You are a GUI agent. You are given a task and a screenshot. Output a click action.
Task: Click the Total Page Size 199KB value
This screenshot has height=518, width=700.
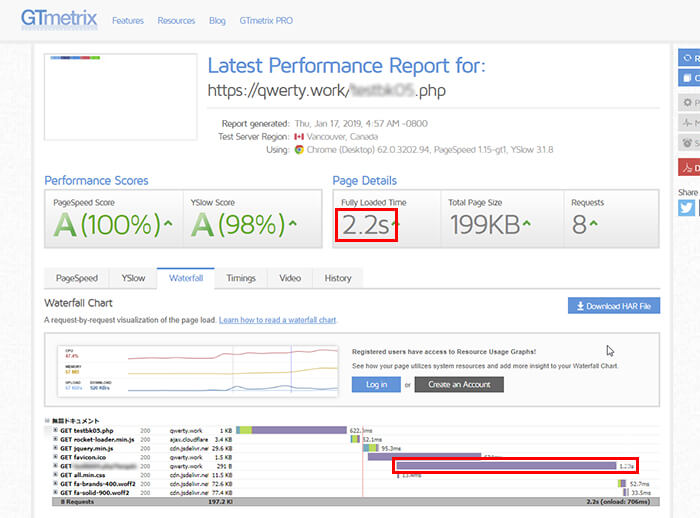pyautogui.click(x=485, y=225)
